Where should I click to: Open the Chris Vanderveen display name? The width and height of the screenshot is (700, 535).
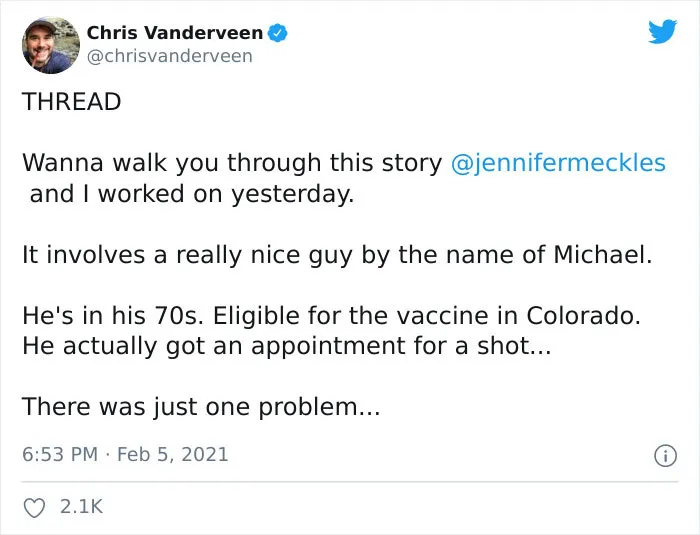[x=175, y=33]
